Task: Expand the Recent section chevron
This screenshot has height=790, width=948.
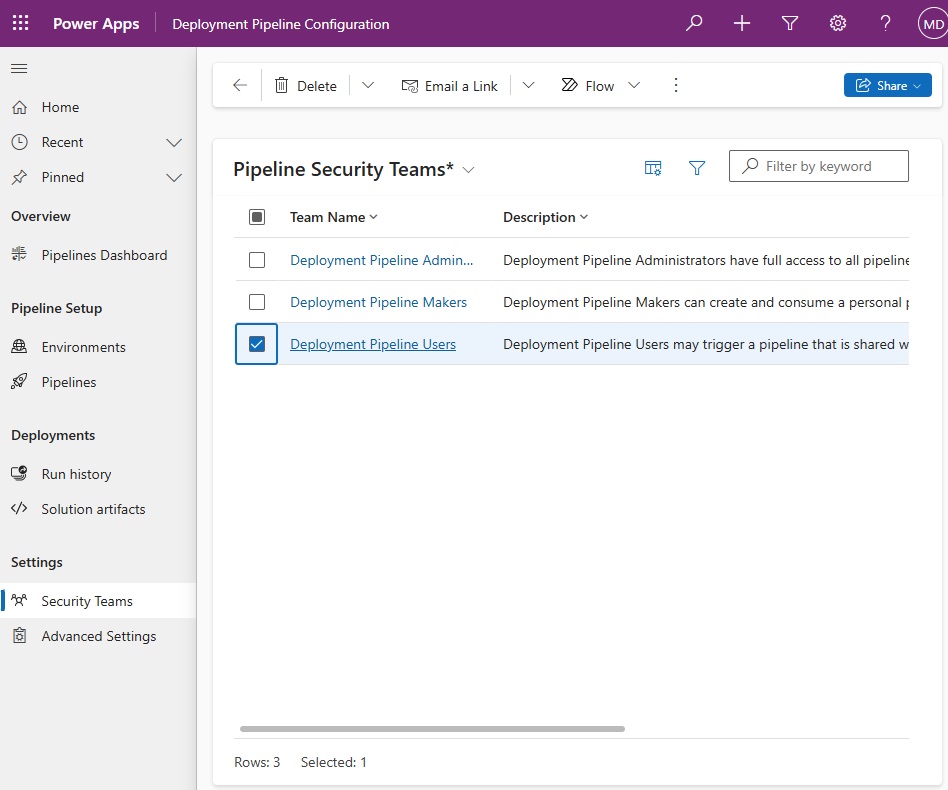Action: 174,143
